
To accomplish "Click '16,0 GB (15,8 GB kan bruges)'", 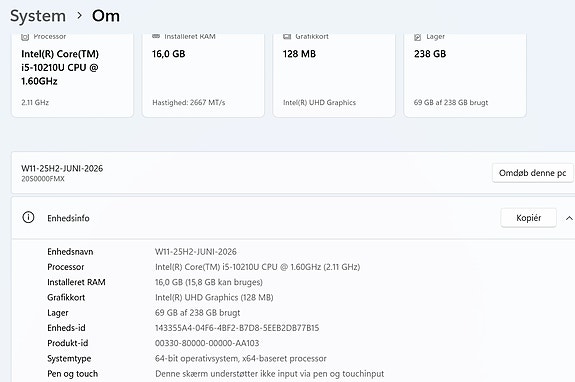I will [209, 282].
